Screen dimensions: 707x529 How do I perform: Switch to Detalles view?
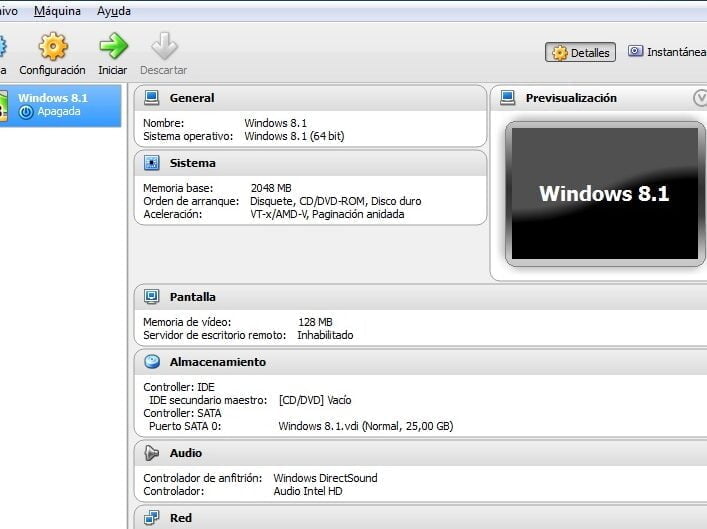click(x=580, y=53)
